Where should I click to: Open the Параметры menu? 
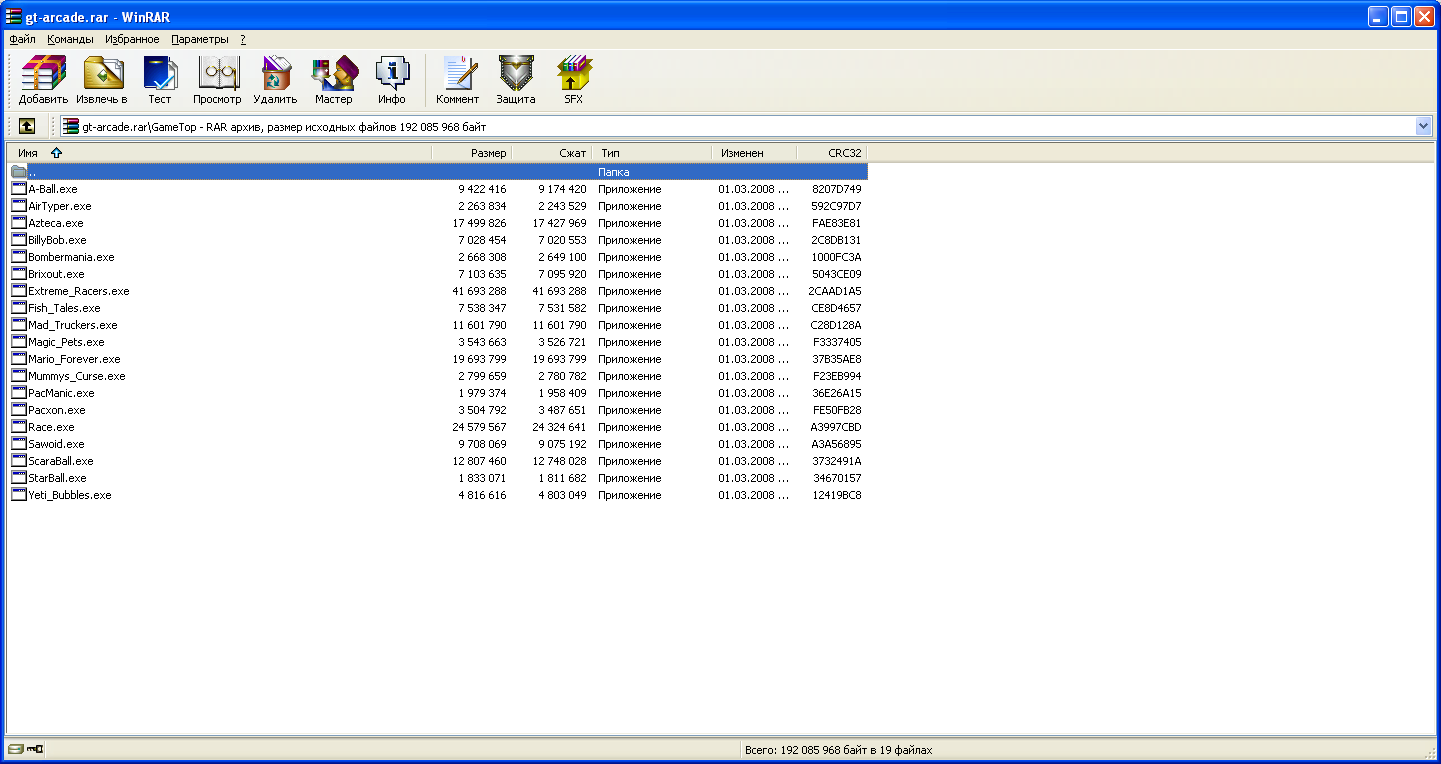pos(200,39)
